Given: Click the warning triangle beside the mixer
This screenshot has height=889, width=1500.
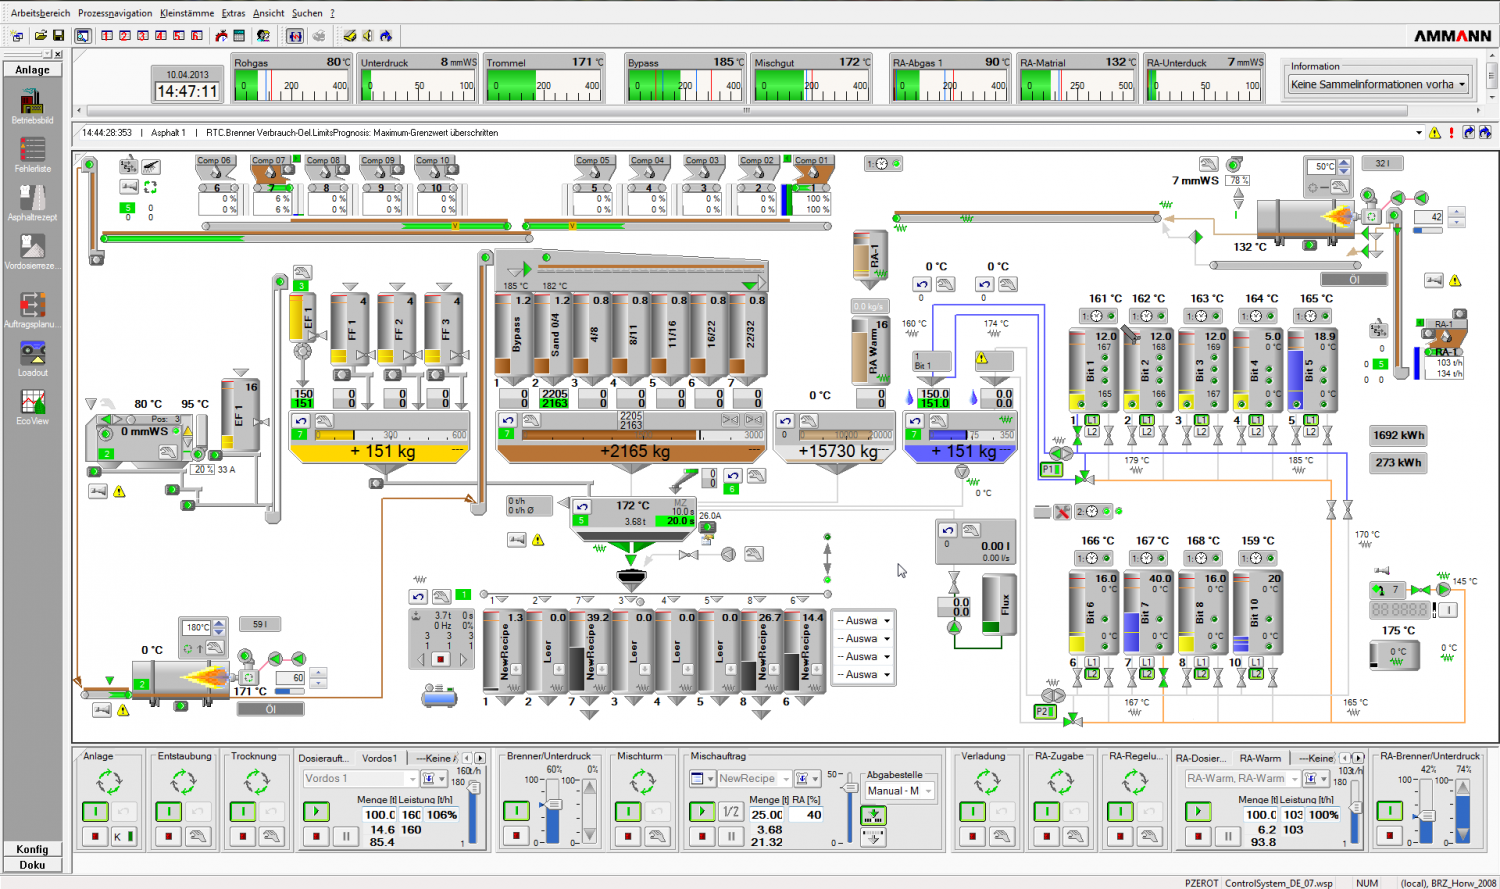Looking at the screenshot, I should [x=538, y=540].
